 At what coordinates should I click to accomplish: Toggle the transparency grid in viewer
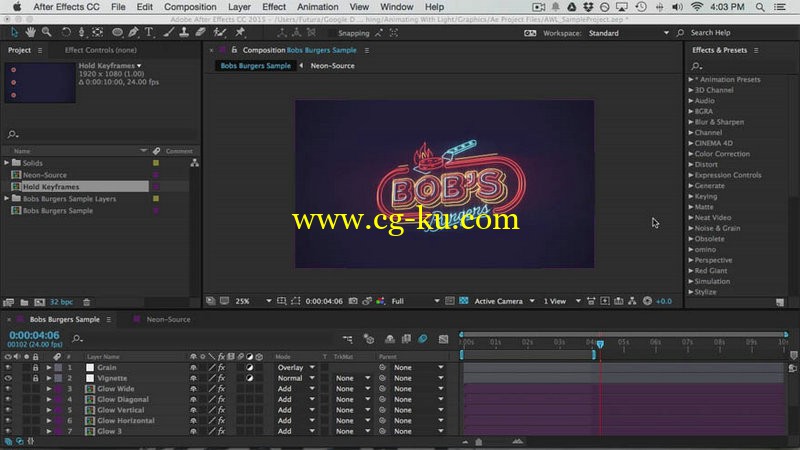pos(463,301)
